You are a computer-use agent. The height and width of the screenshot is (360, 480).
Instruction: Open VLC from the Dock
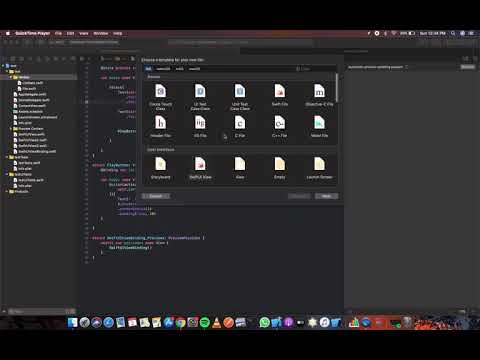click(x=217, y=322)
